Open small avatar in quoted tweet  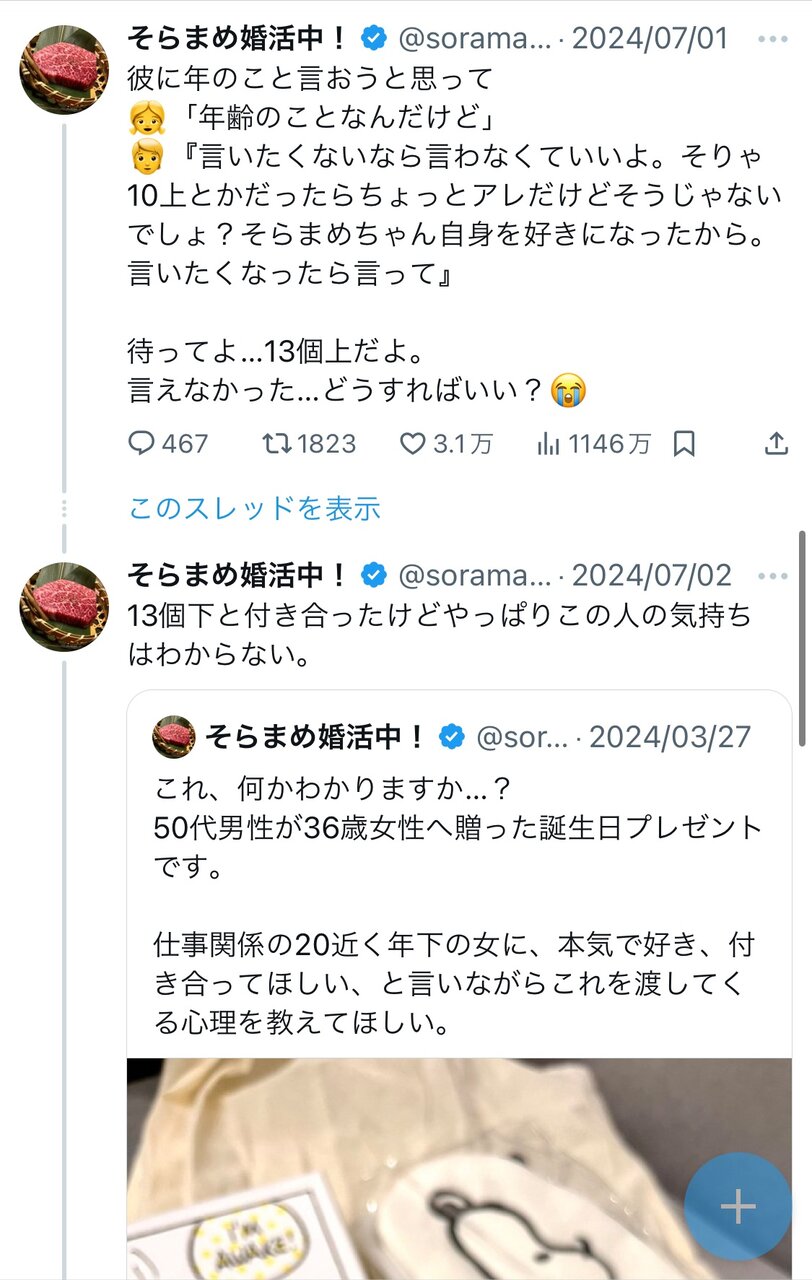tap(174, 737)
